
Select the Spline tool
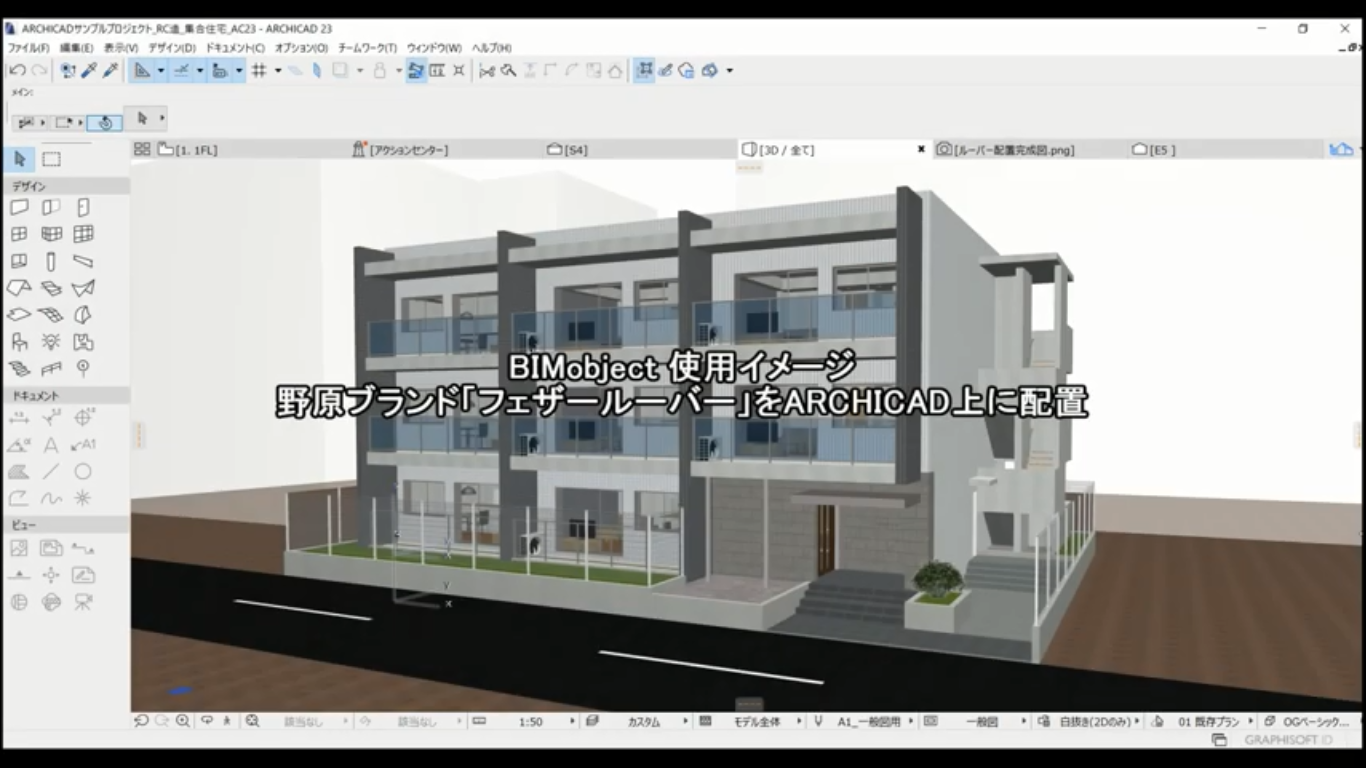point(51,498)
